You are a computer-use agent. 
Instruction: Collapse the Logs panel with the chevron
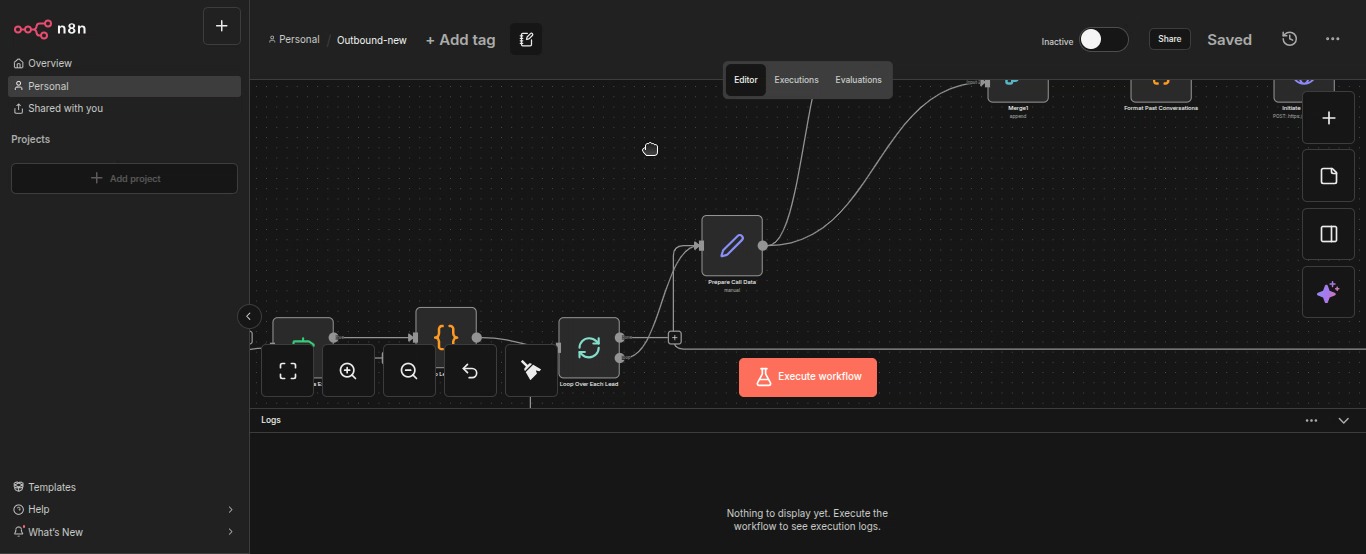[x=1344, y=421]
